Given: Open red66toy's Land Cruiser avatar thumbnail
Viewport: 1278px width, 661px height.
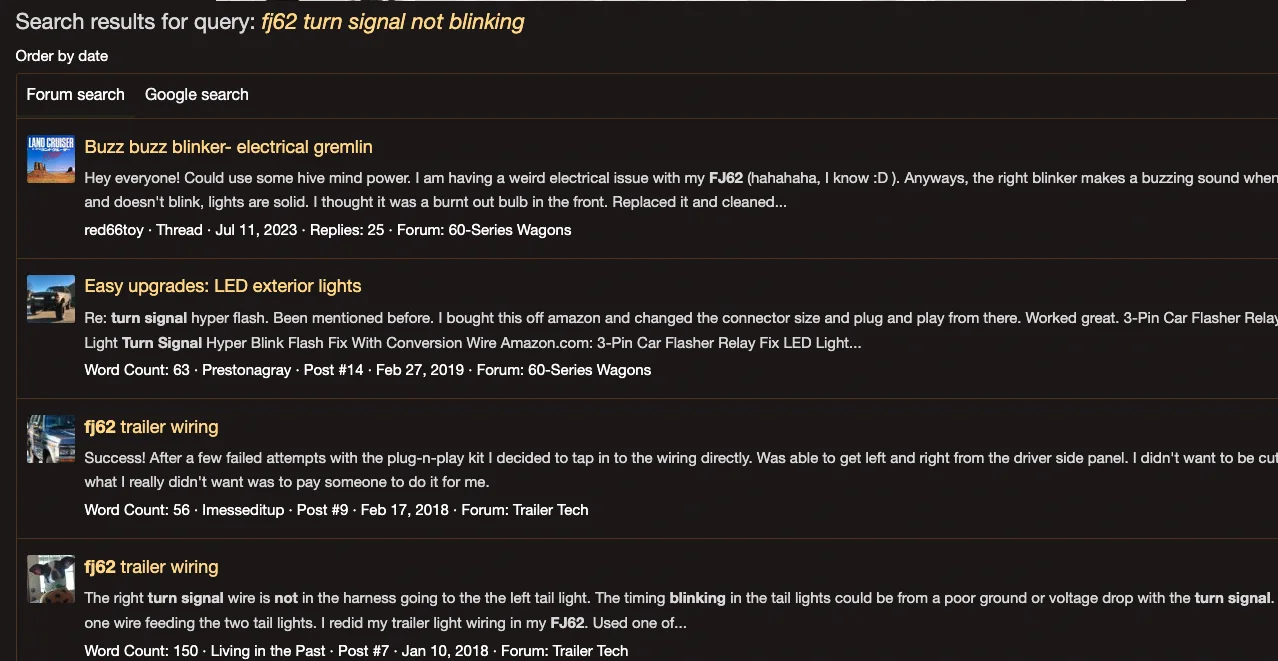Looking at the screenshot, I should 51,159.
